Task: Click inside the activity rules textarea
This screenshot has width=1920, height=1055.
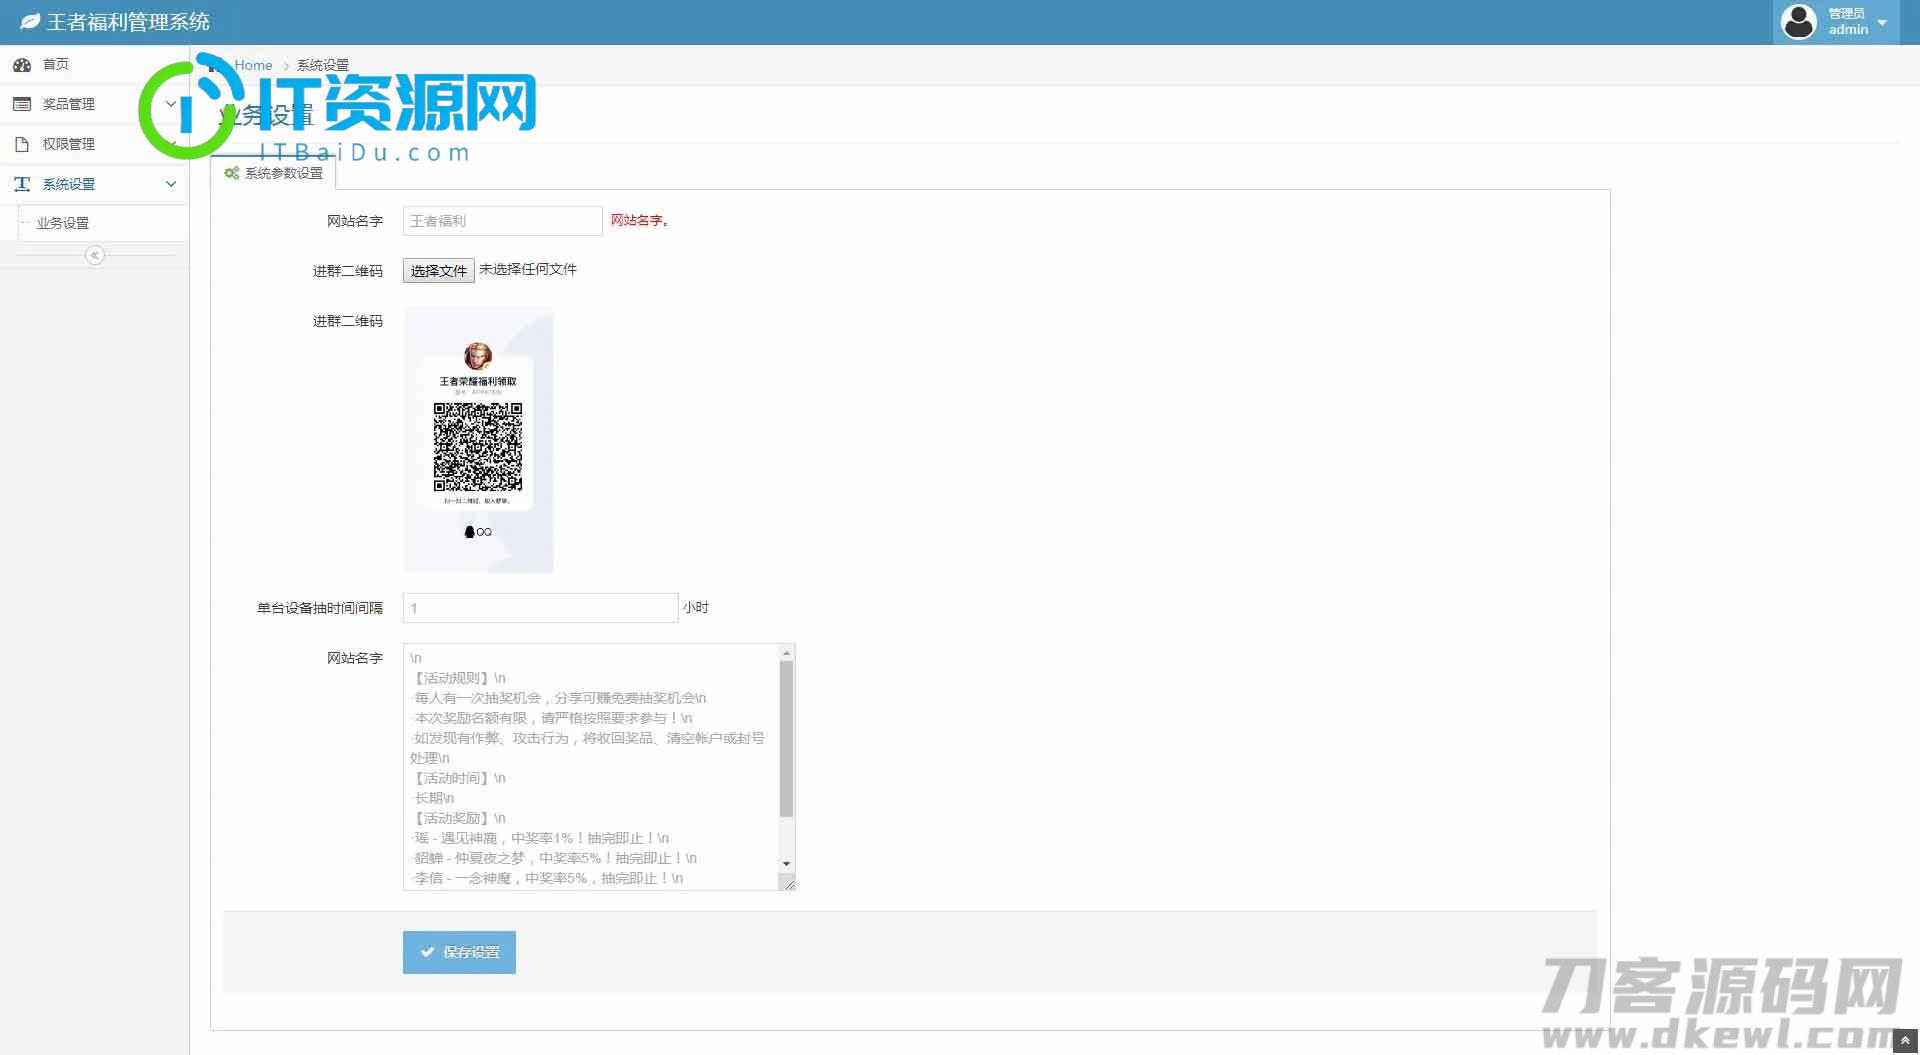Action: [x=591, y=767]
